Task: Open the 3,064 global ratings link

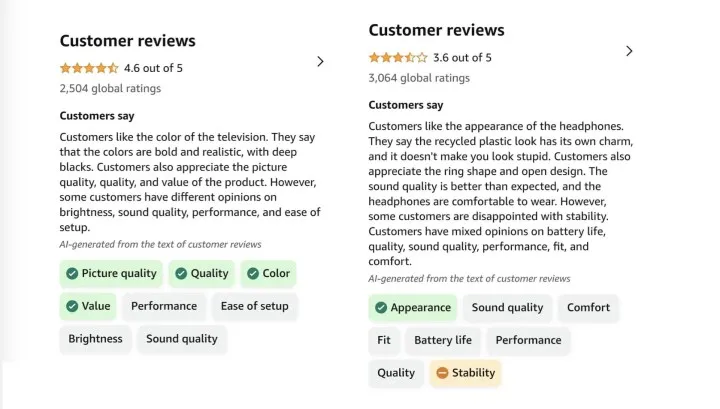Action: 419,78
